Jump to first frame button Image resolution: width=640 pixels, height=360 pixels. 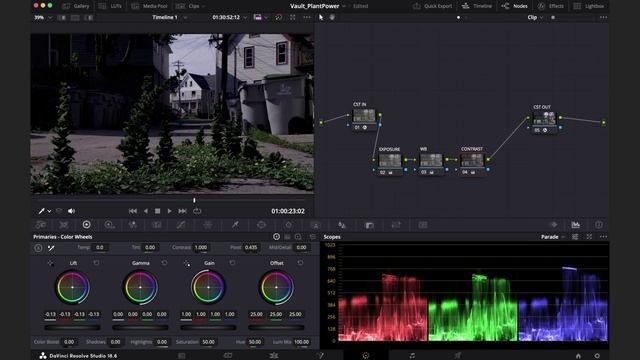pos(133,211)
